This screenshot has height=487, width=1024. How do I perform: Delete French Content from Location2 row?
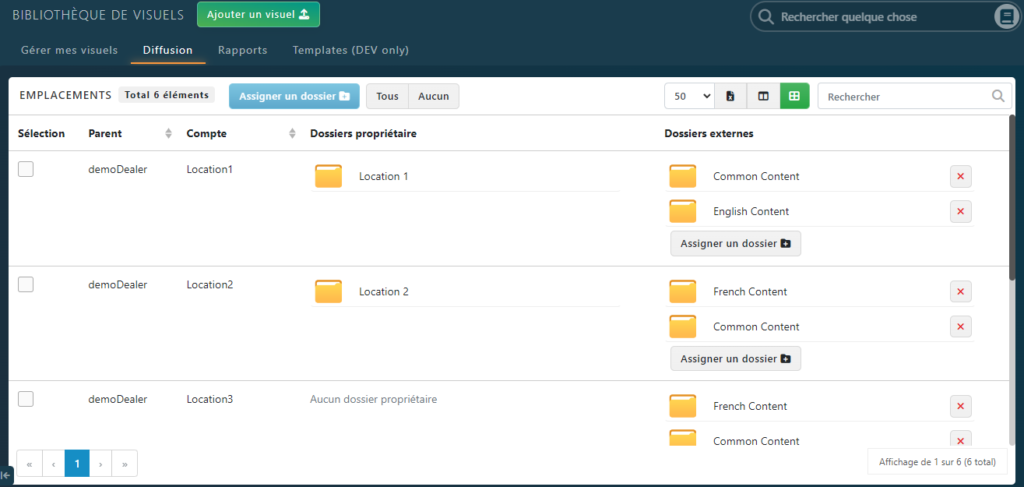(960, 292)
